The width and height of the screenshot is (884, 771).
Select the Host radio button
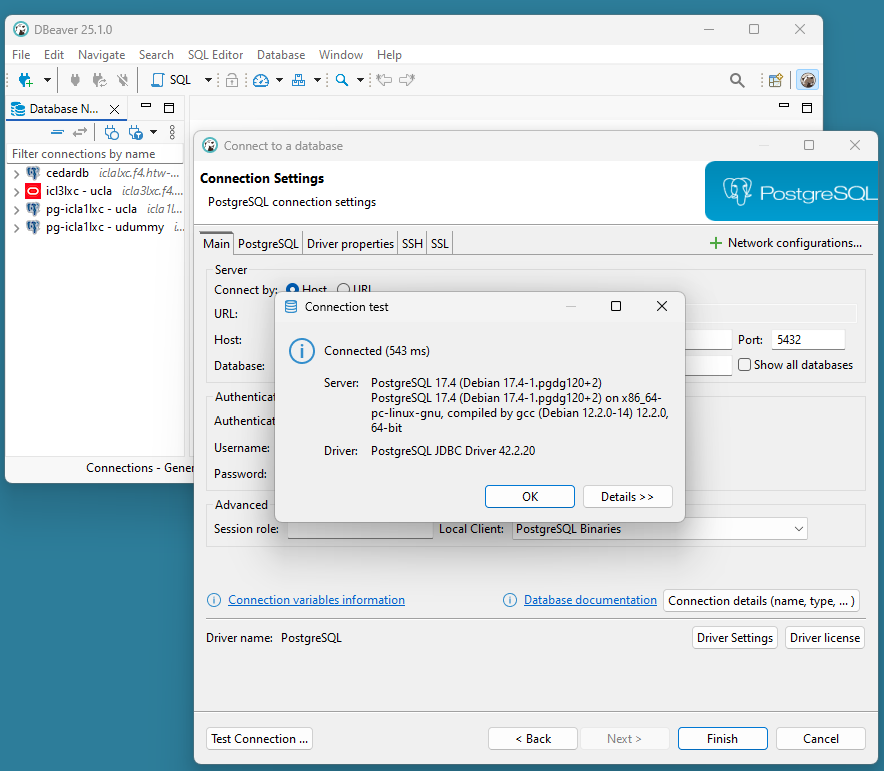point(292,289)
